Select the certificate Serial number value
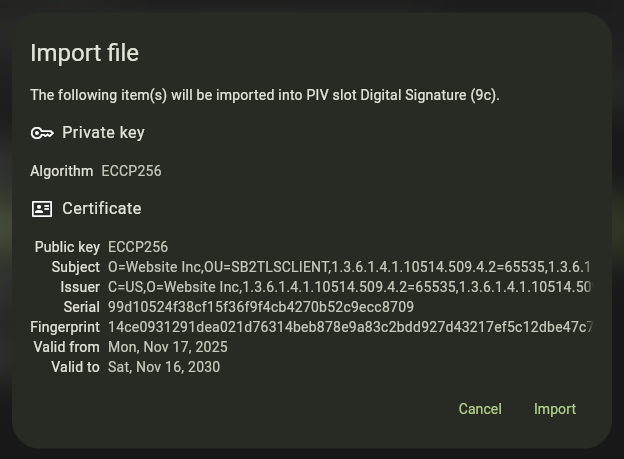 click(x=260, y=307)
